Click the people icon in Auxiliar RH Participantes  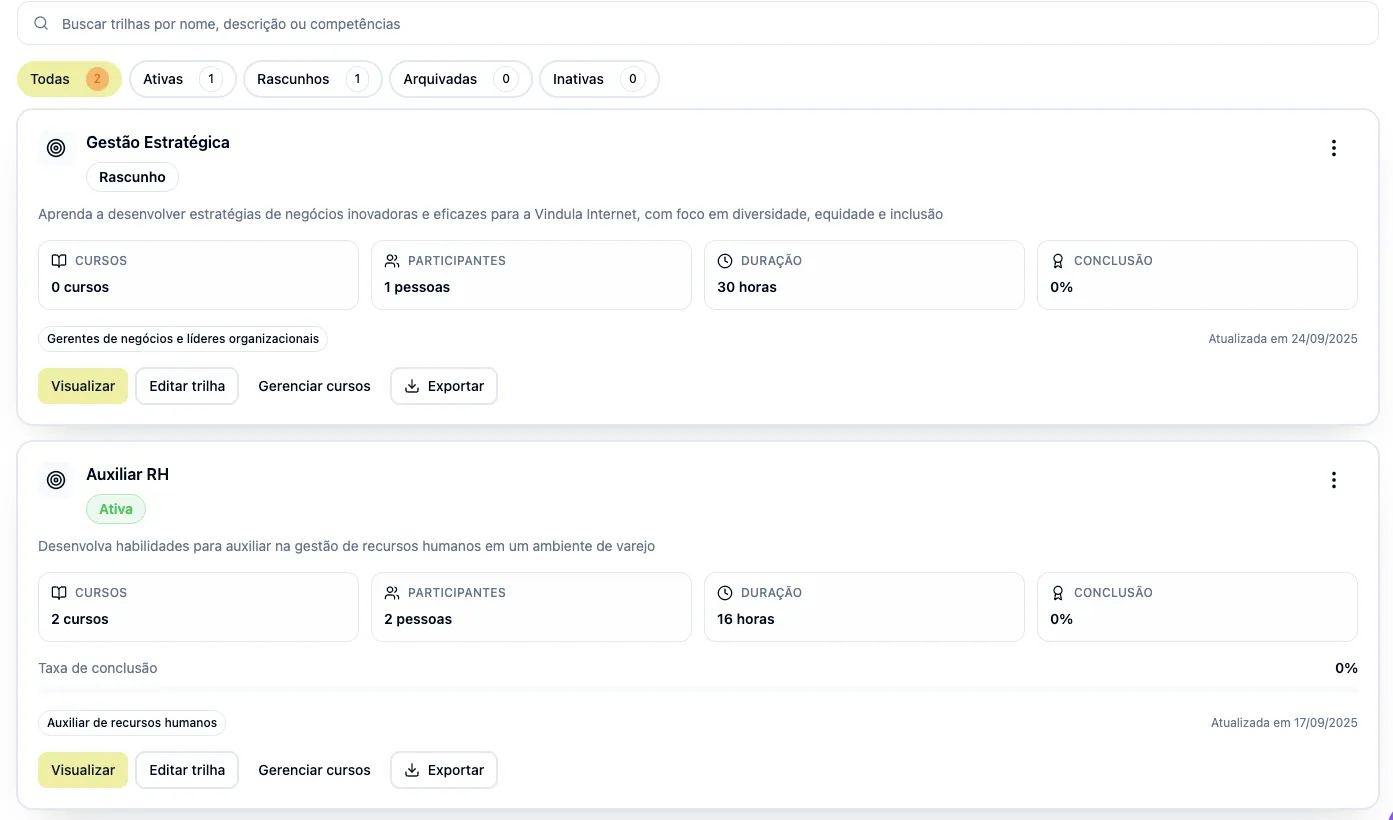click(x=392, y=593)
